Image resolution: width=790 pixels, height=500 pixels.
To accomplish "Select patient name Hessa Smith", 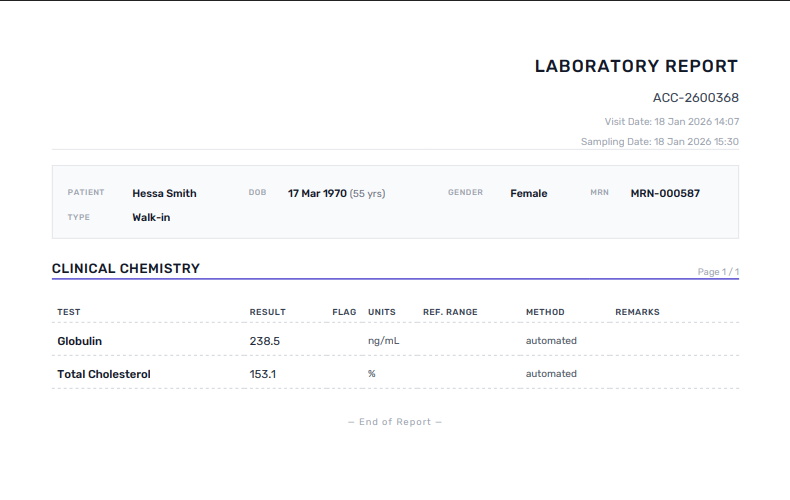I will pos(164,194).
